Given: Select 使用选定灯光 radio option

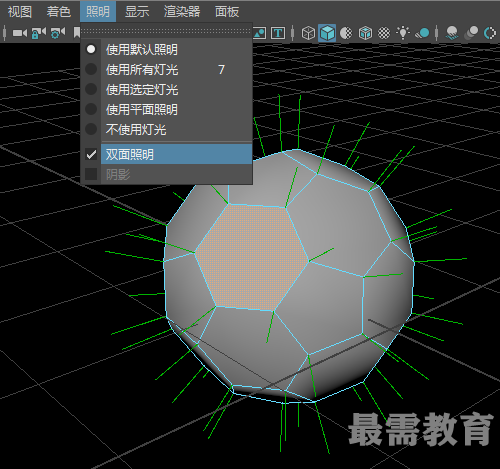Looking at the screenshot, I should 166,89.
